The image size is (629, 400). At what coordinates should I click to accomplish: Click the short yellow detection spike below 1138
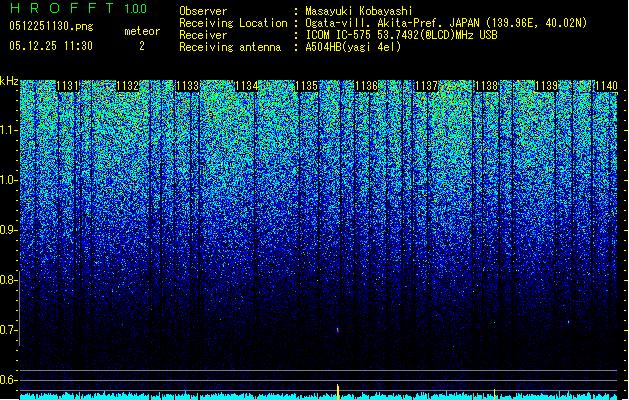[x=494, y=394]
